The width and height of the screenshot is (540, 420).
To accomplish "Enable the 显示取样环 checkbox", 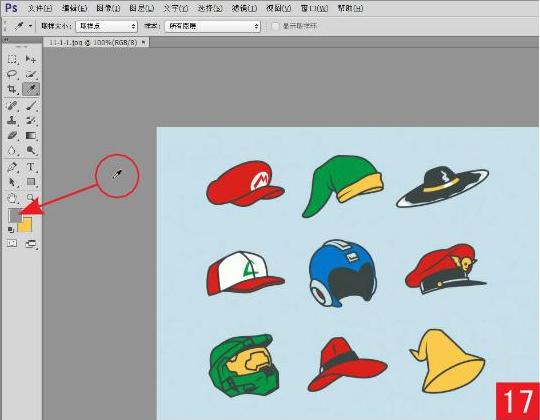I will (x=275, y=26).
